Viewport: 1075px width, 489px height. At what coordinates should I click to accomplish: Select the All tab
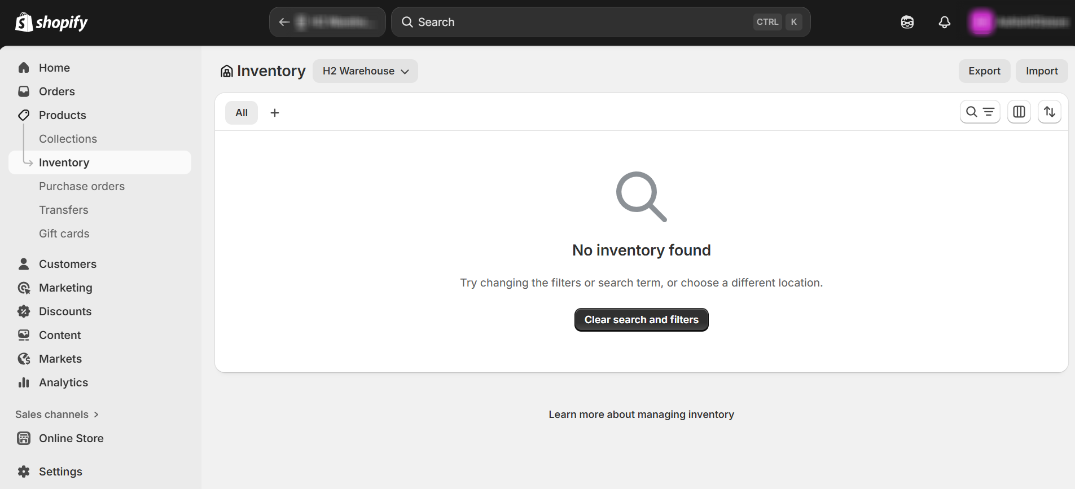pyautogui.click(x=241, y=113)
